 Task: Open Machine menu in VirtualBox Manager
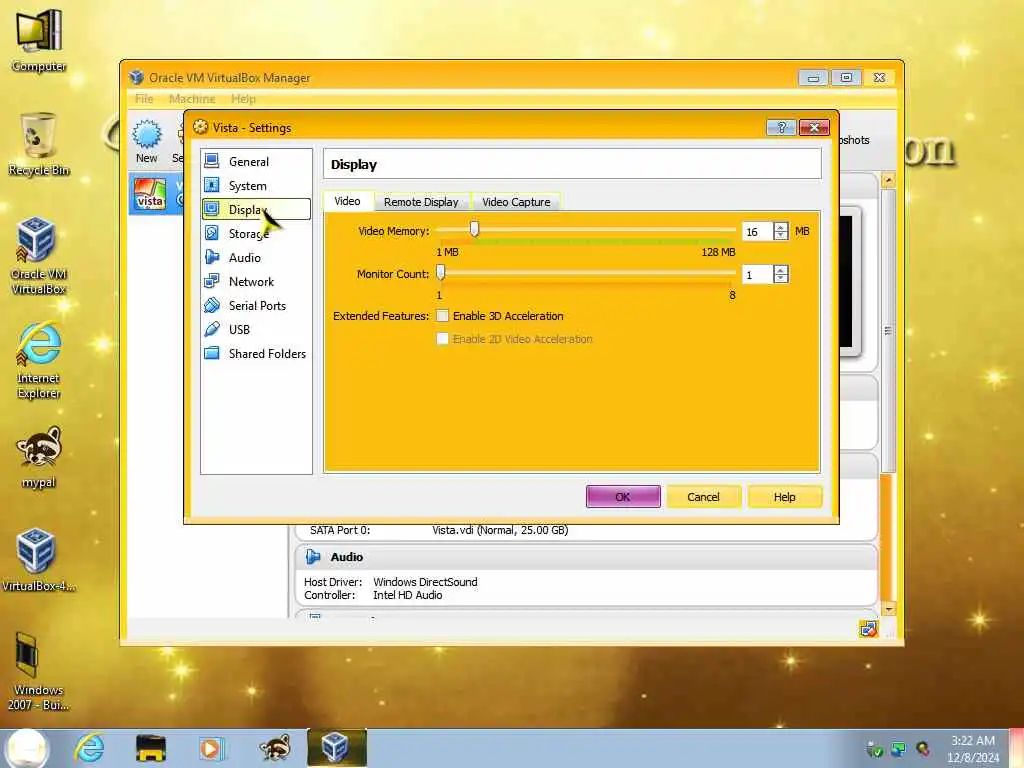[192, 99]
